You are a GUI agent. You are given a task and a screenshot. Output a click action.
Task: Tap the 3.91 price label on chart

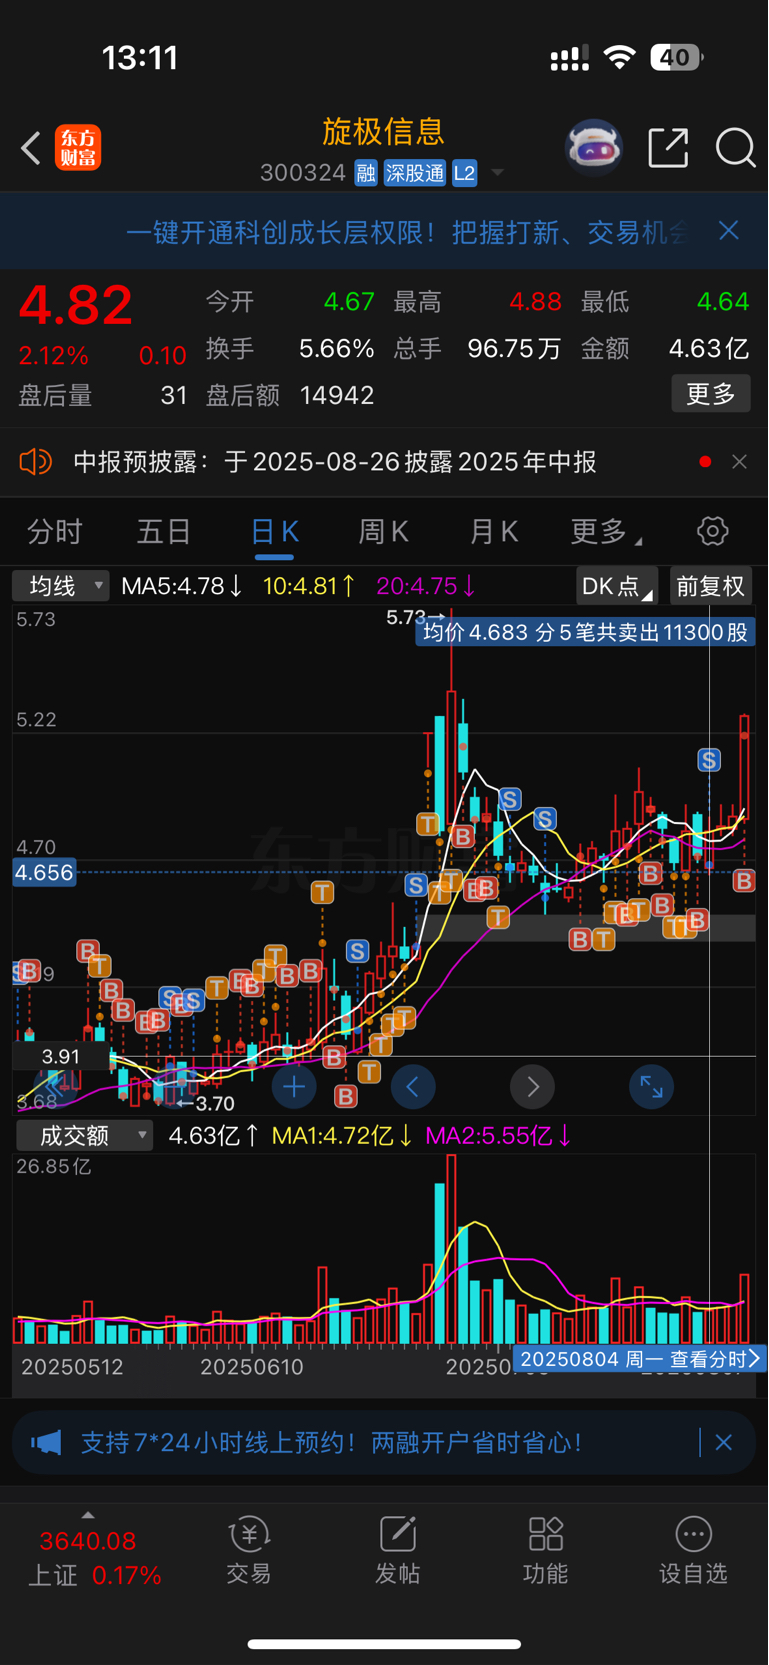60,1056
